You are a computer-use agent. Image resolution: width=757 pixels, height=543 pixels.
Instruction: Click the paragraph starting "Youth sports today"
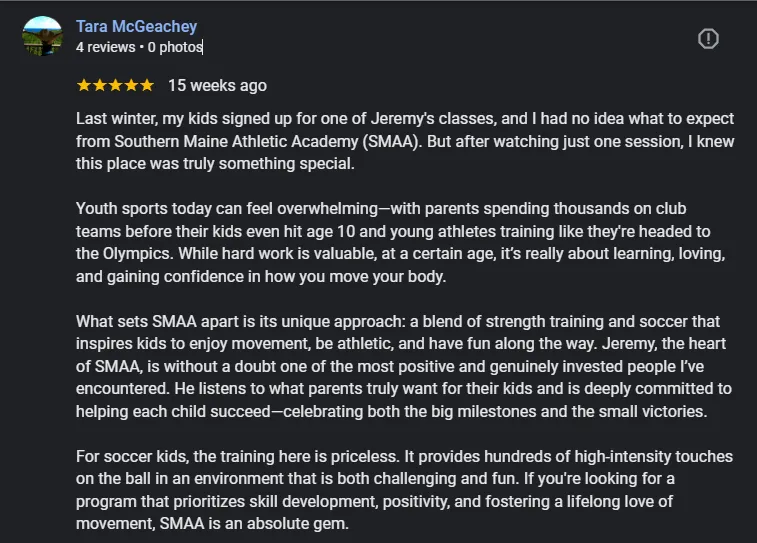click(401, 242)
